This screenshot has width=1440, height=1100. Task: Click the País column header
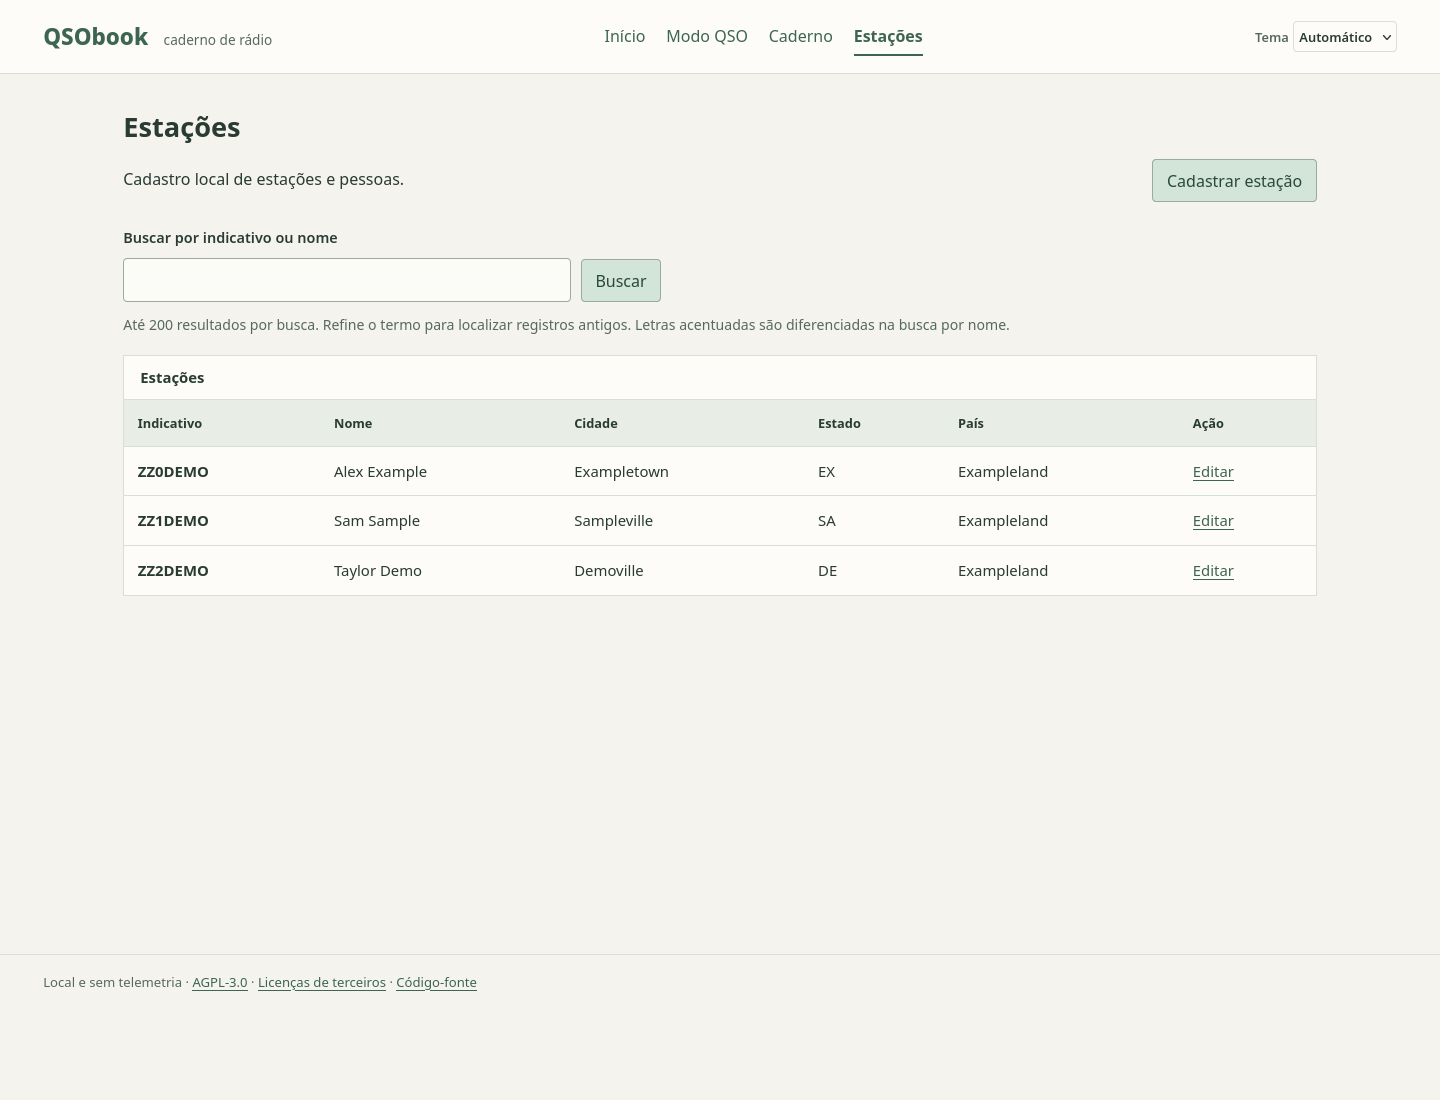pos(971,423)
